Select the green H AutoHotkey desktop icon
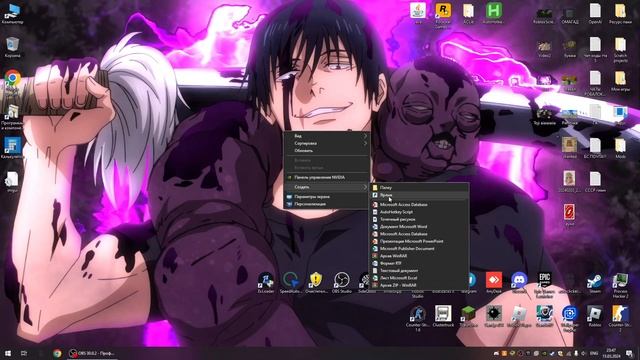Image resolution: width=640 pixels, height=360 pixels. (x=493, y=13)
